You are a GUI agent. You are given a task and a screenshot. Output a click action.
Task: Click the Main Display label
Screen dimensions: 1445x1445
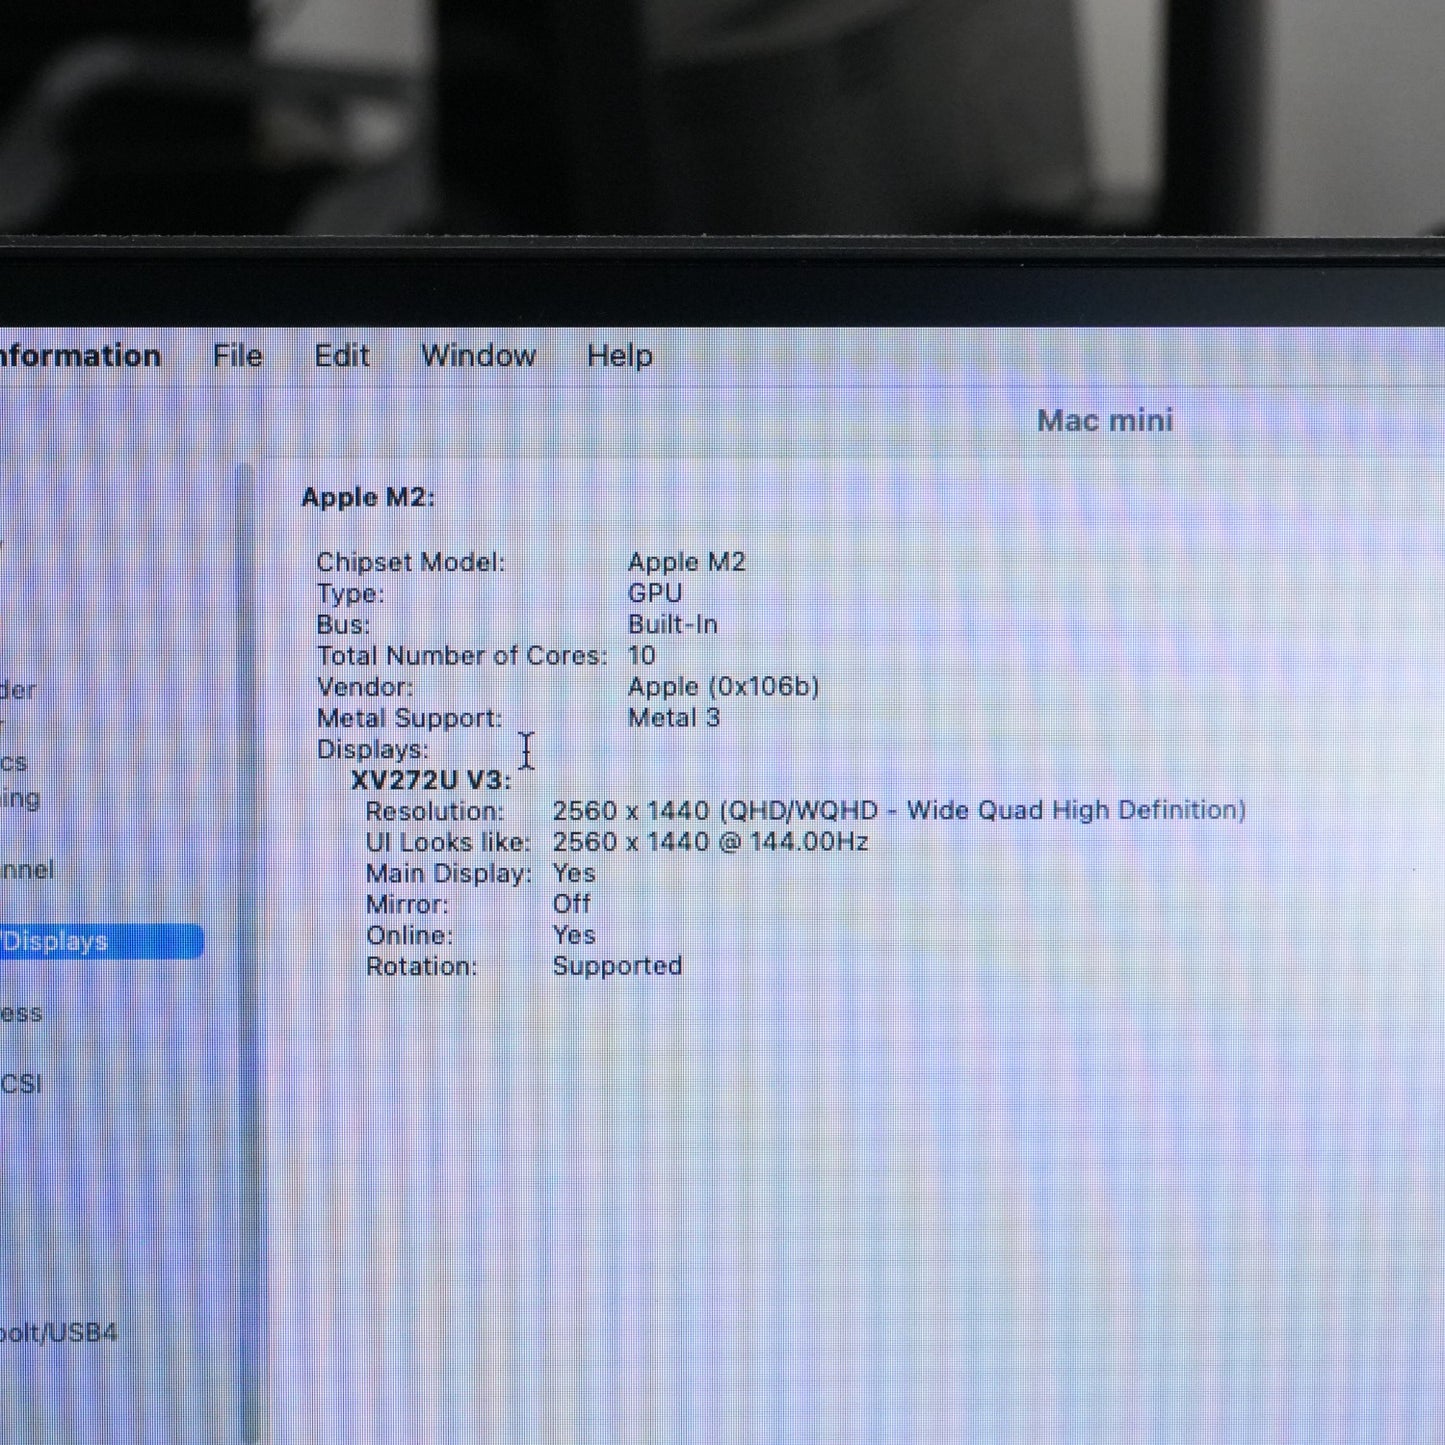click(x=449, y=874)
